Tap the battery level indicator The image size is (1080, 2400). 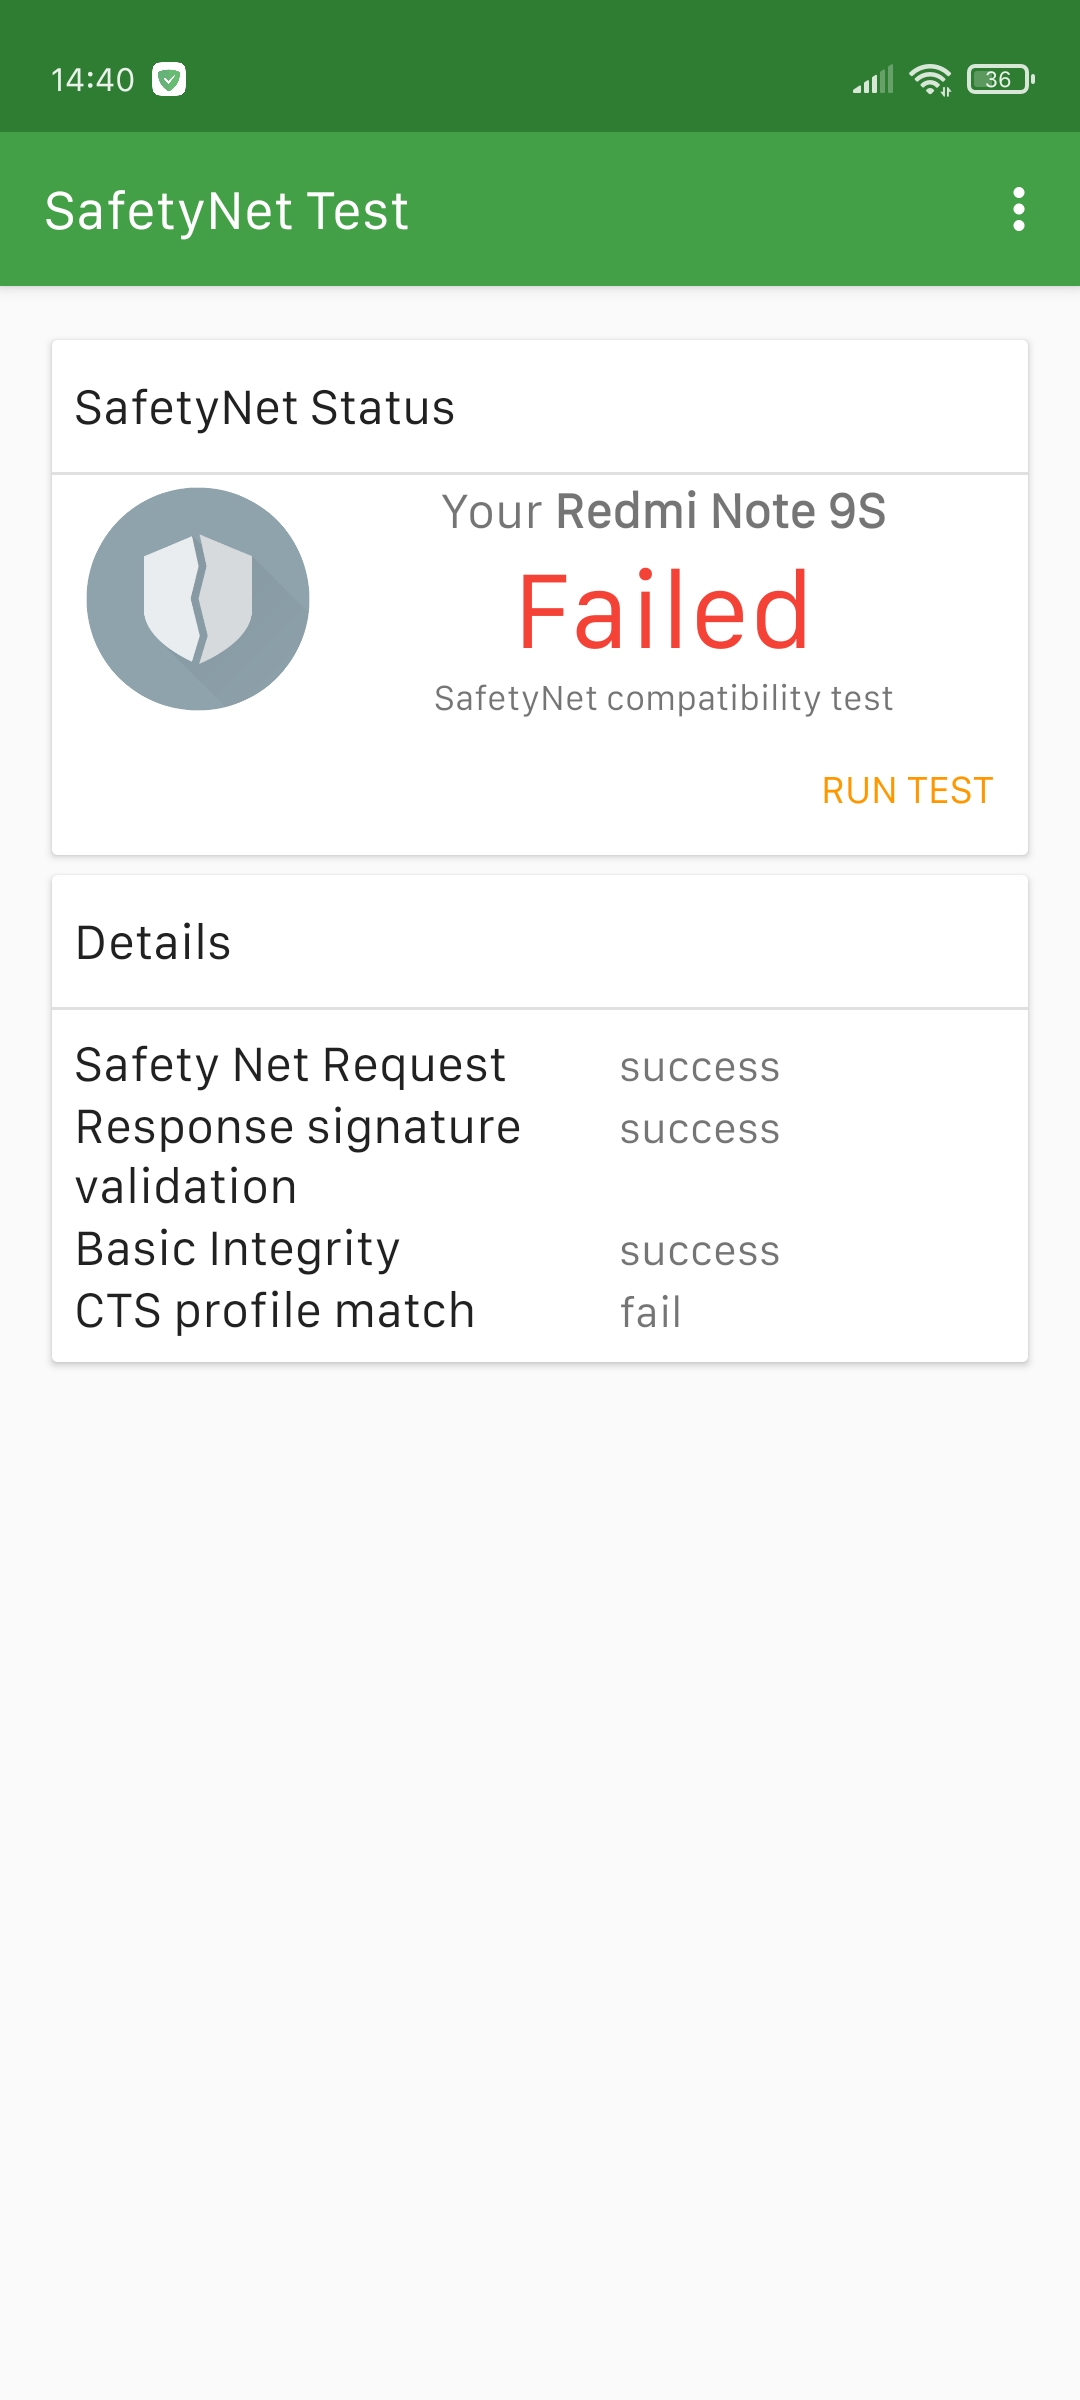(x=1000, y=79)
